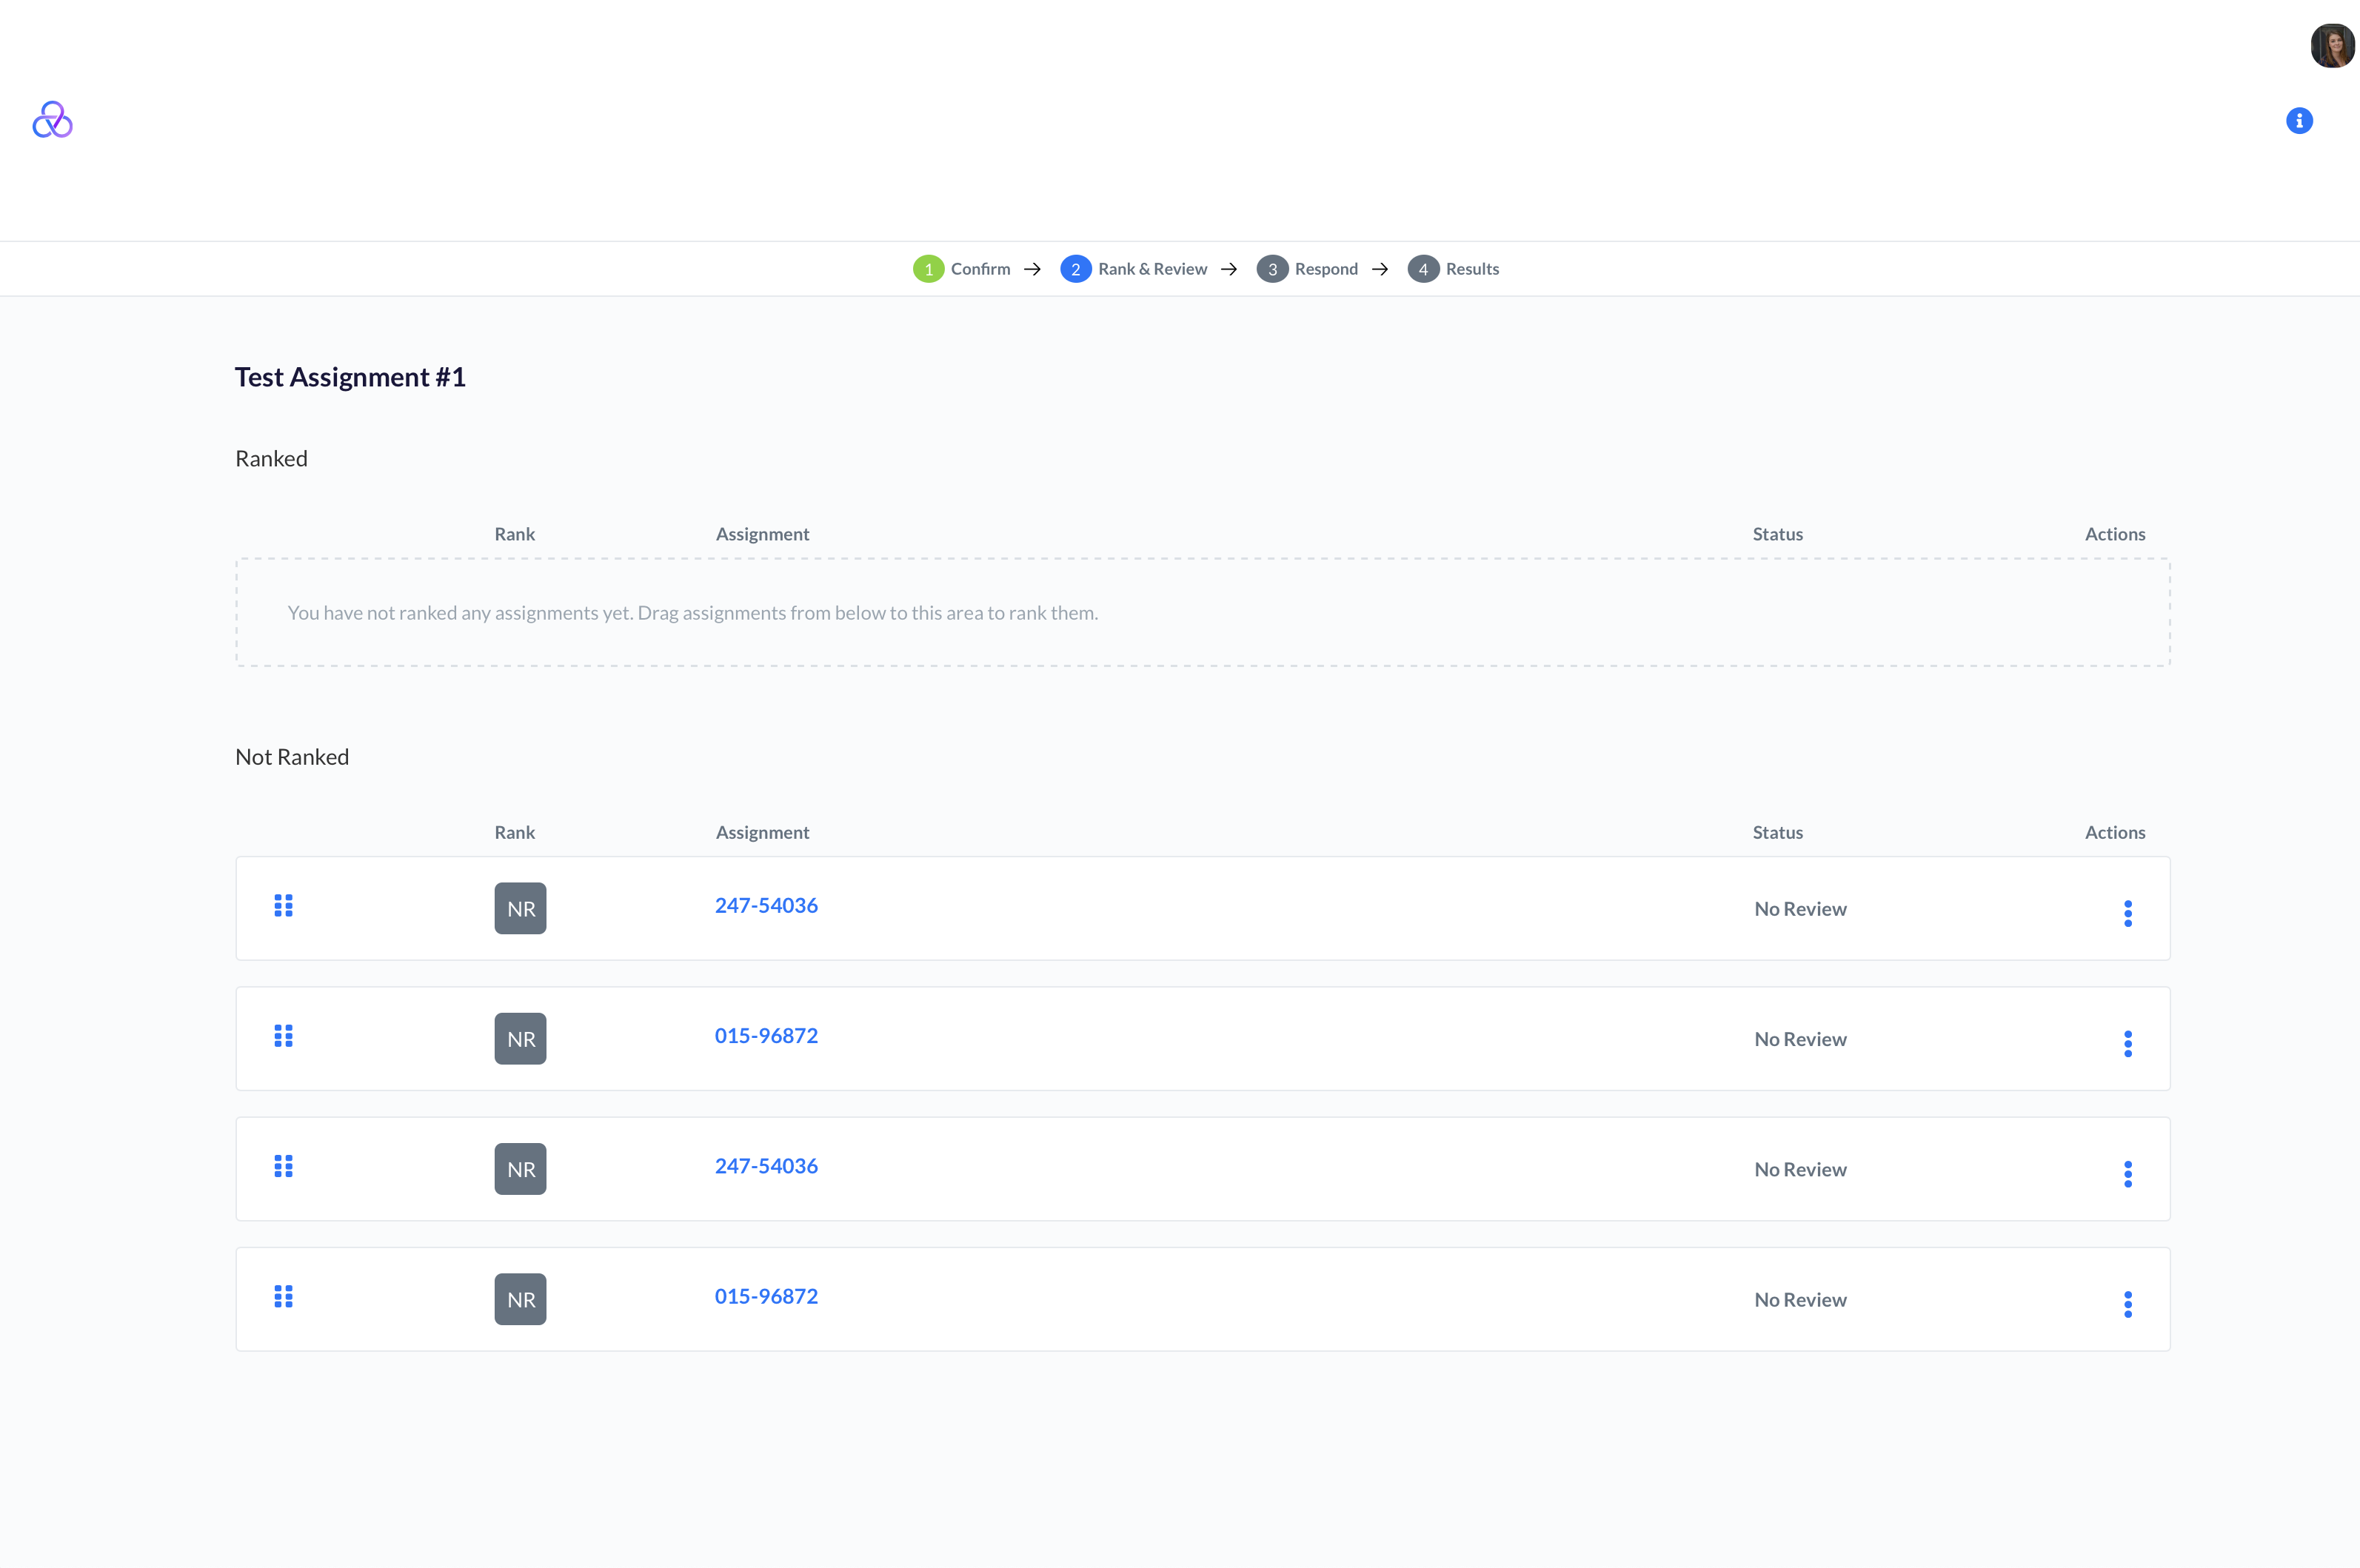2360x1568 pixels.
Task: Grab drag handle of second unranked row
Action: [283, 1036]
